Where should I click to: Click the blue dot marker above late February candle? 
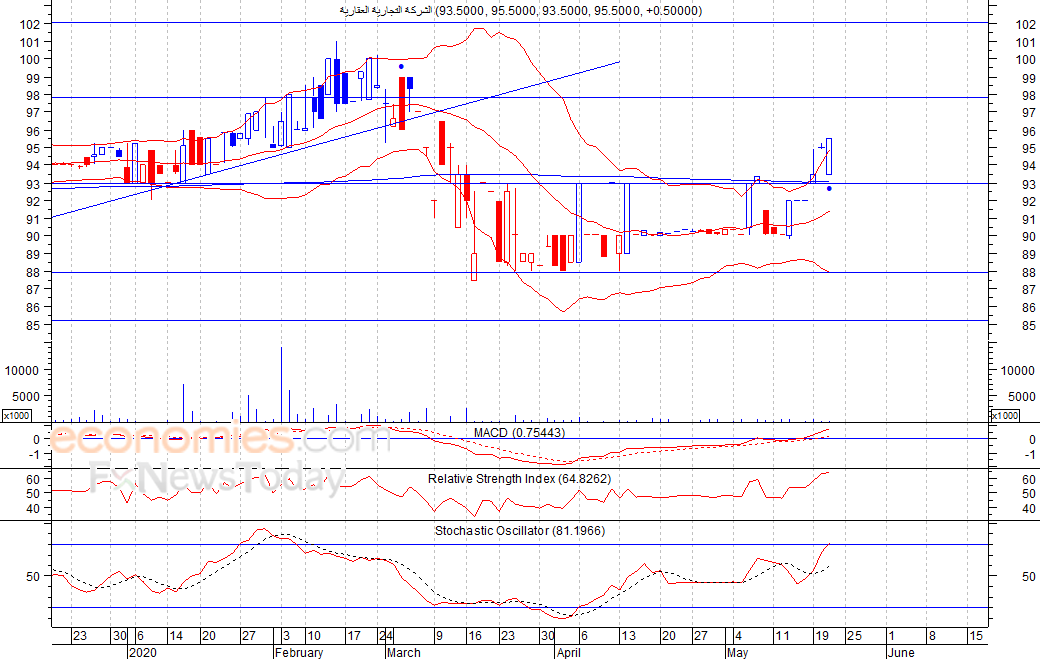pos(401,66)
